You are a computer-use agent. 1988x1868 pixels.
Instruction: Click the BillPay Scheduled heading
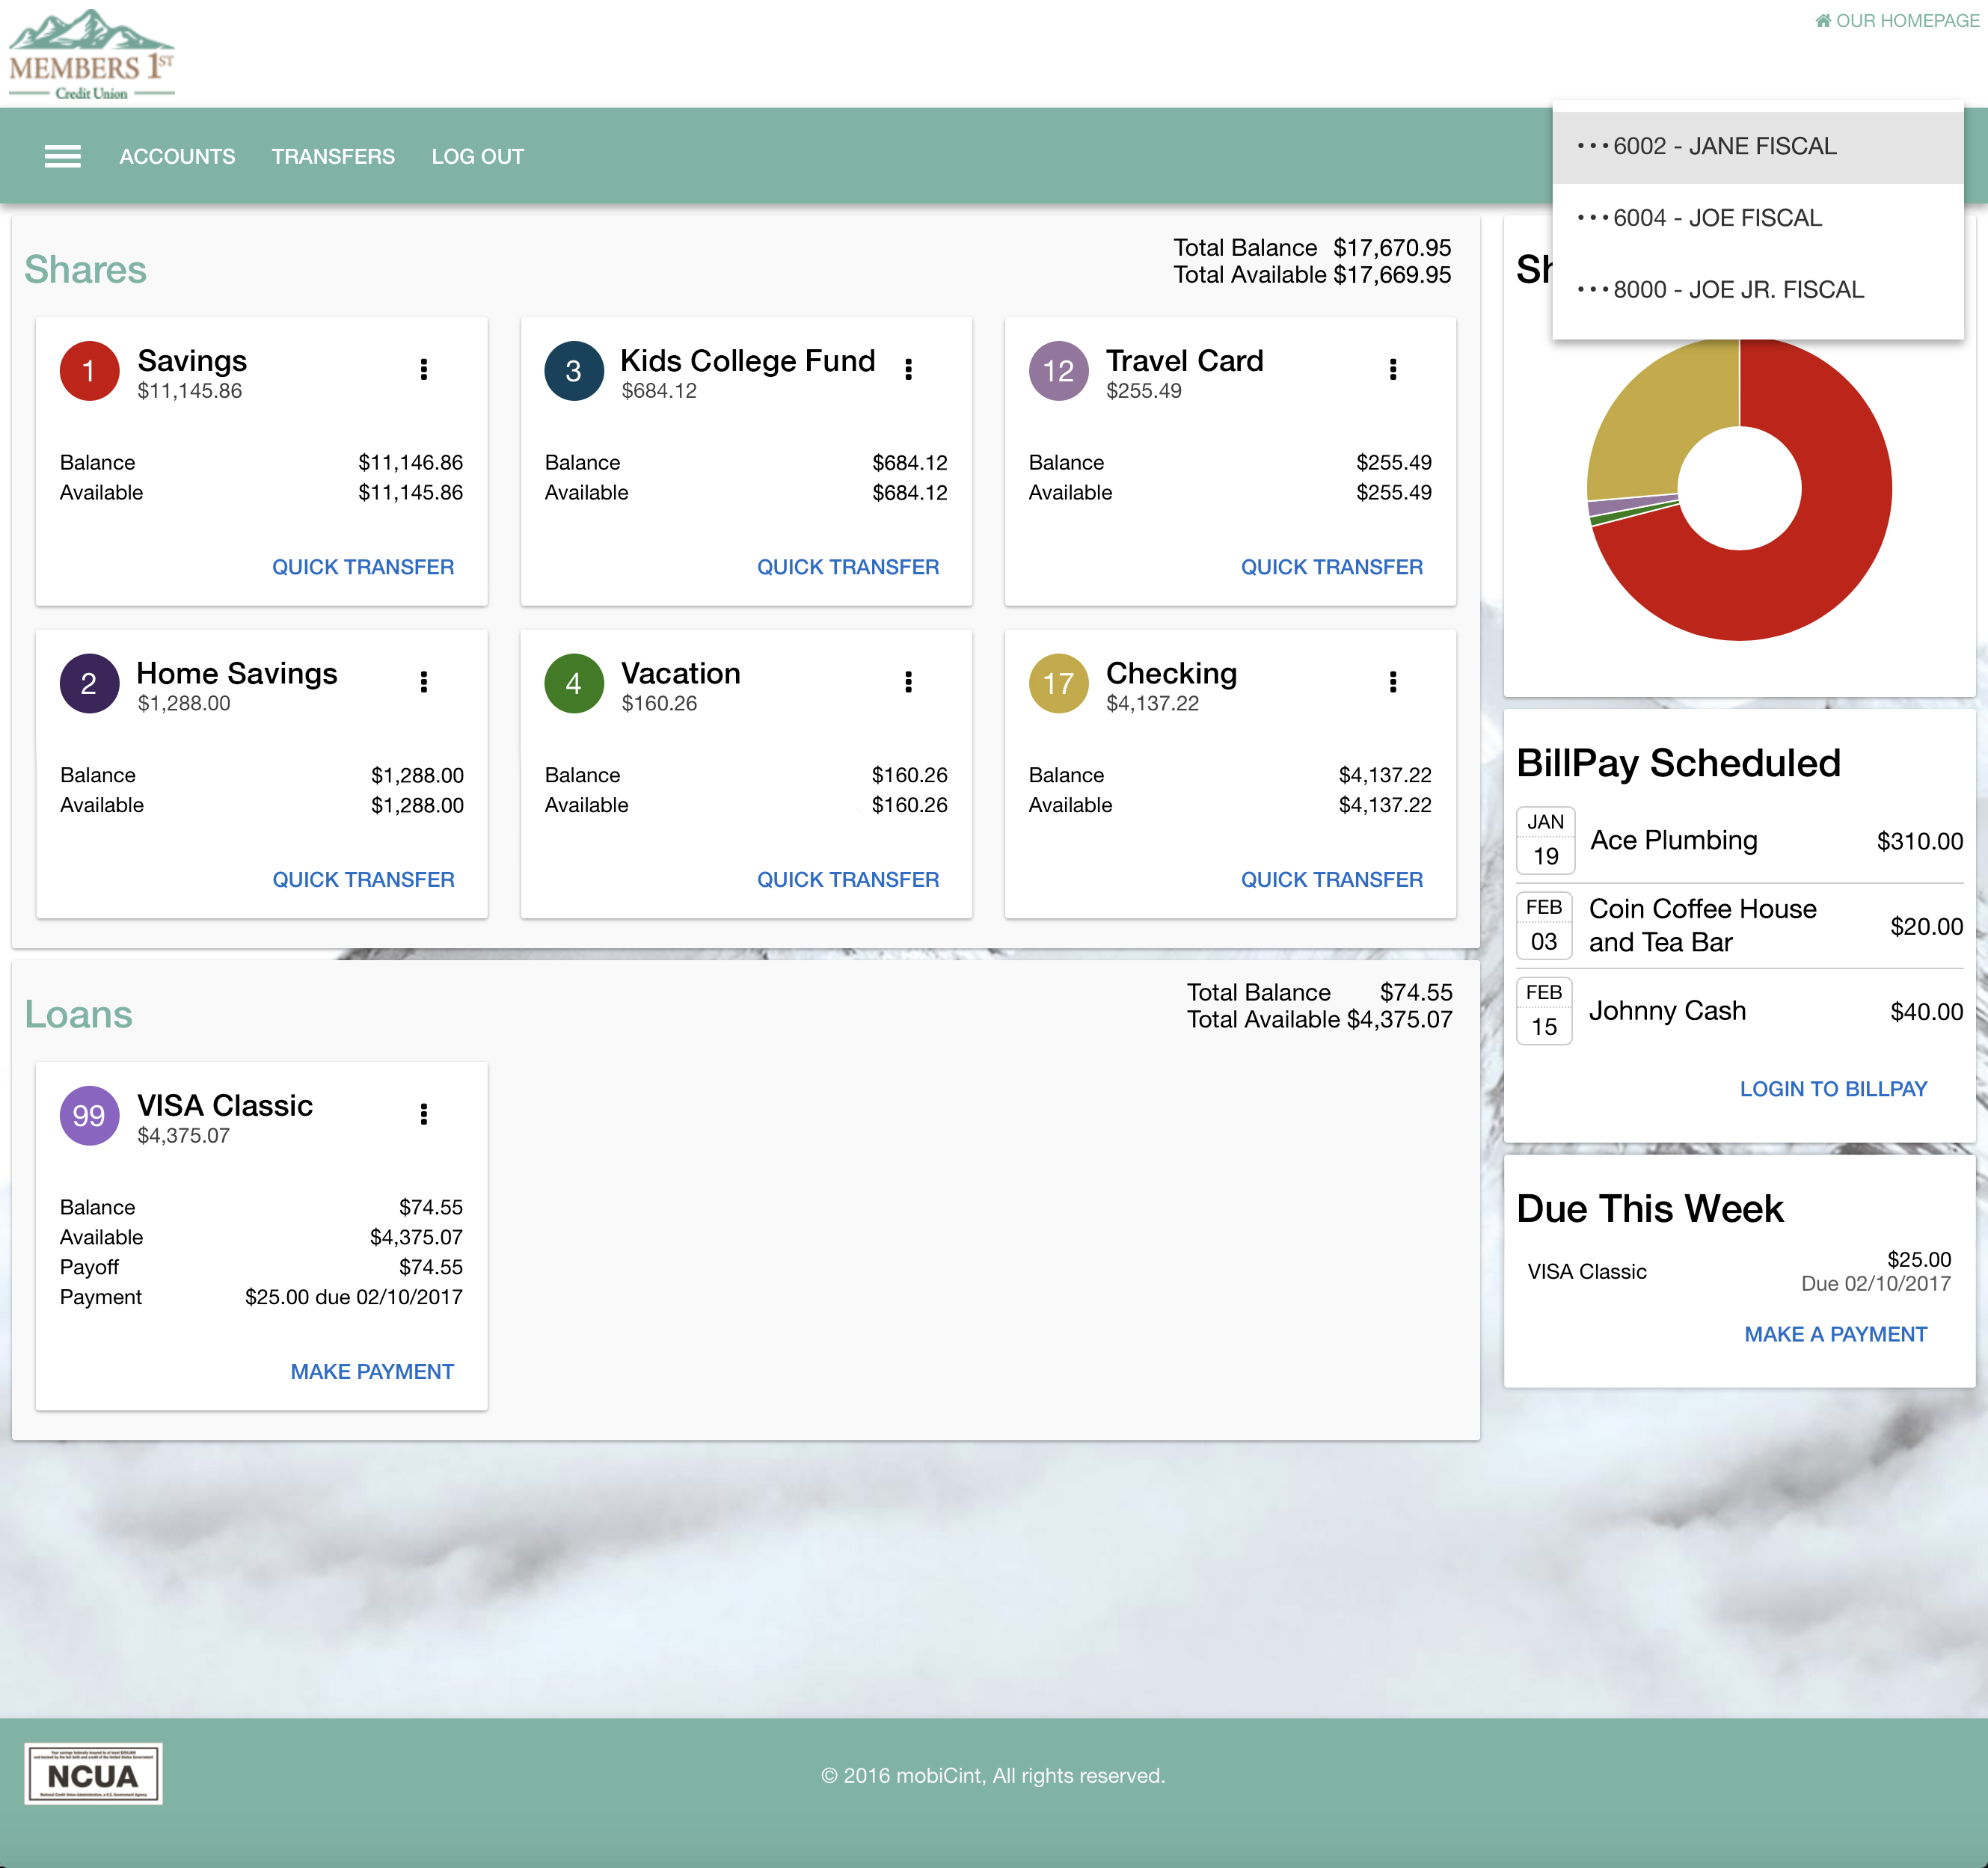[x=1678, y=763]
